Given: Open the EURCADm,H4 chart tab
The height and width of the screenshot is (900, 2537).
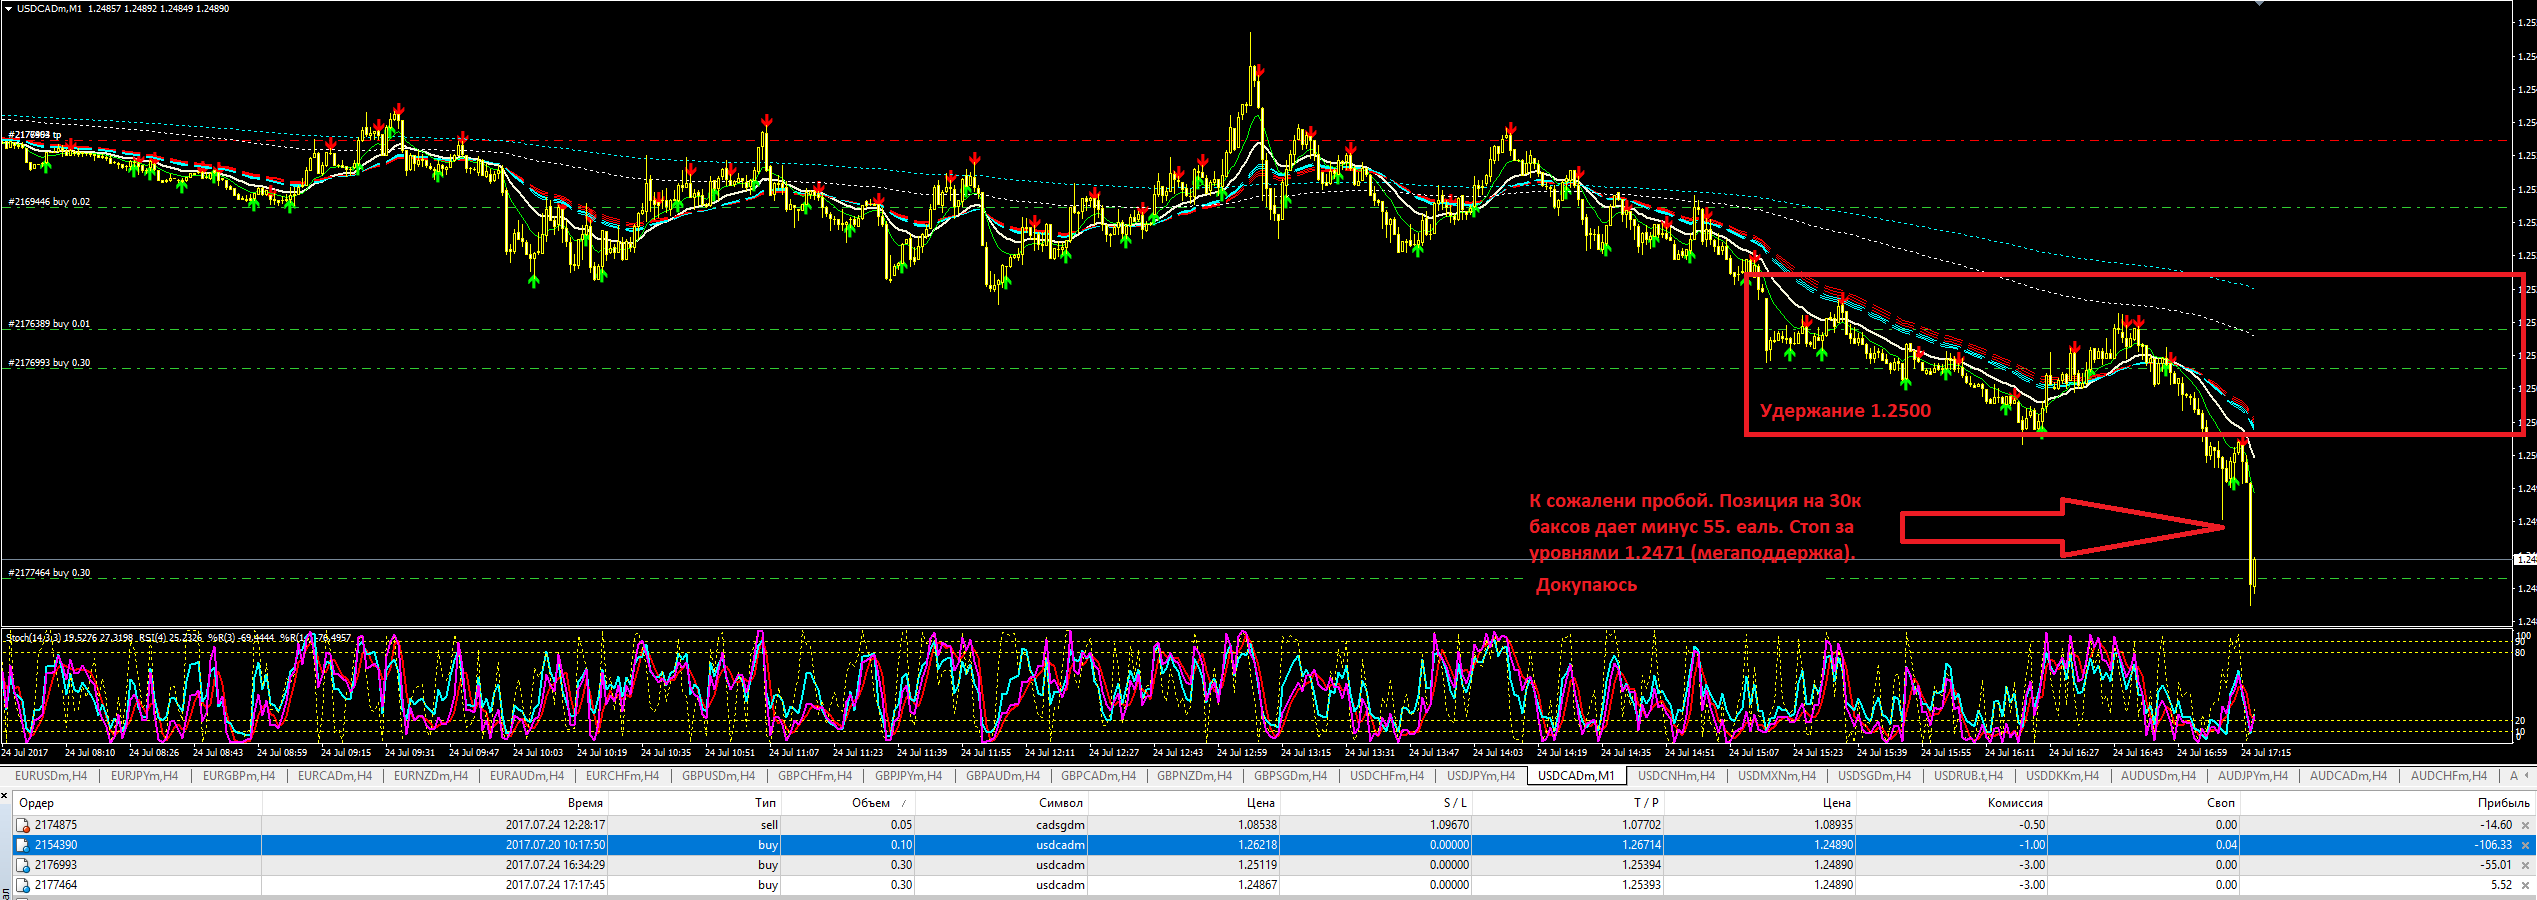Looking at the screenshot, I should click(335, 776).
